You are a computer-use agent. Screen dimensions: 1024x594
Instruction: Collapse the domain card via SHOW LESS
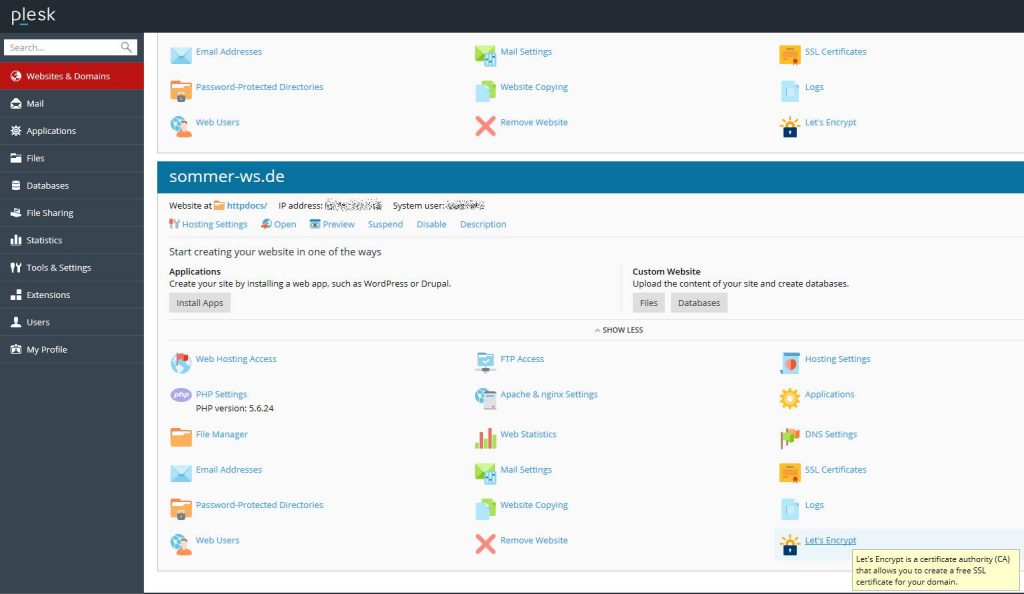[x=618, y=329]
